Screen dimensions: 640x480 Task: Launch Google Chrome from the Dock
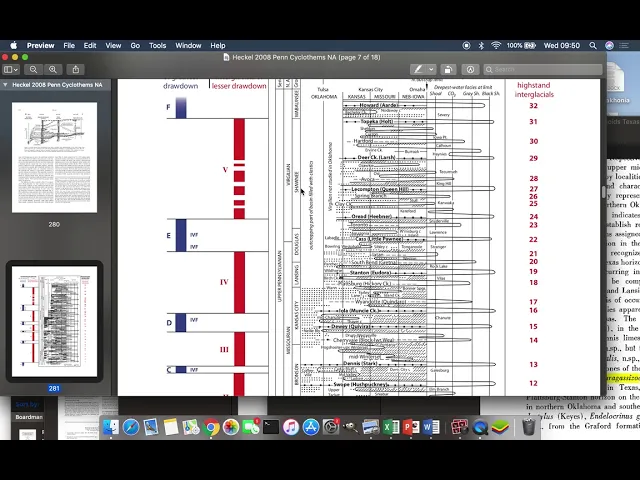(x=211, y=427)
